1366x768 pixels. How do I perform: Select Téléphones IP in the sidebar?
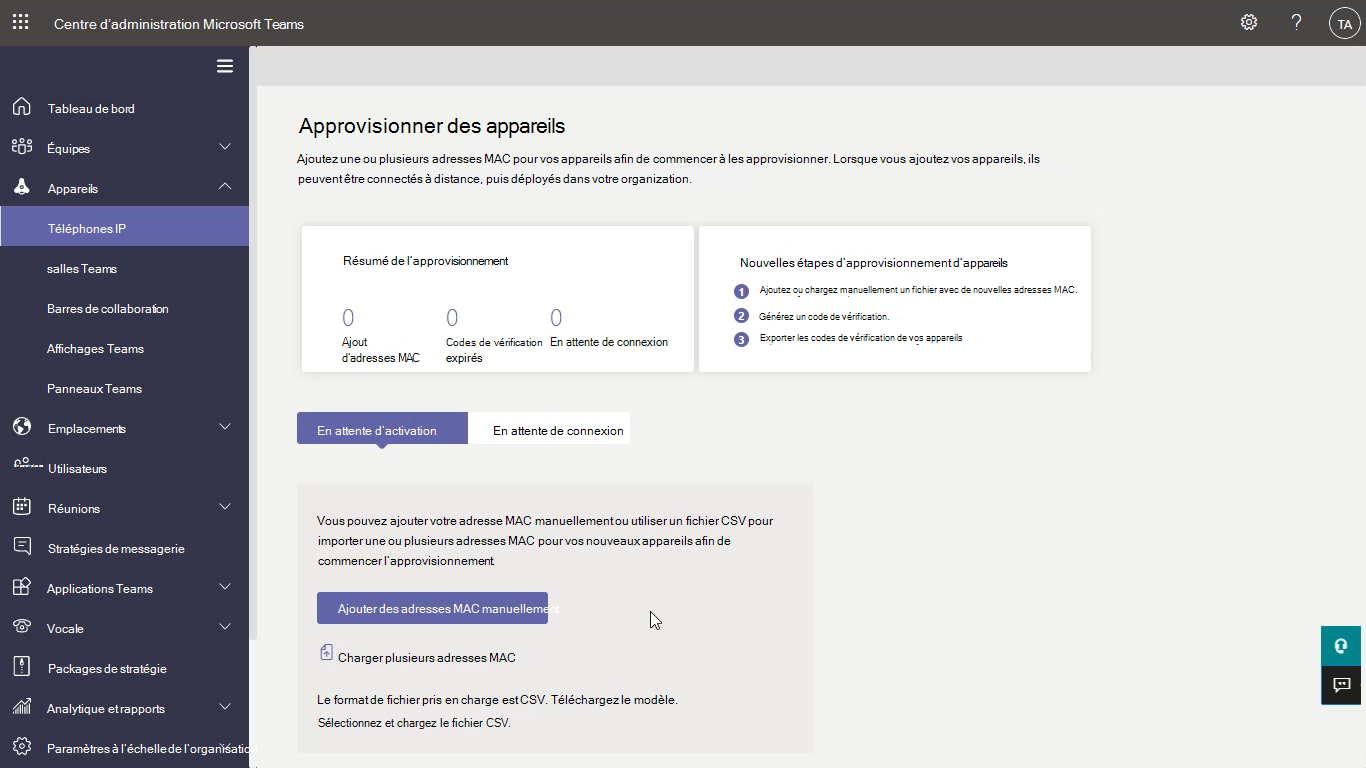pos(124,228)
